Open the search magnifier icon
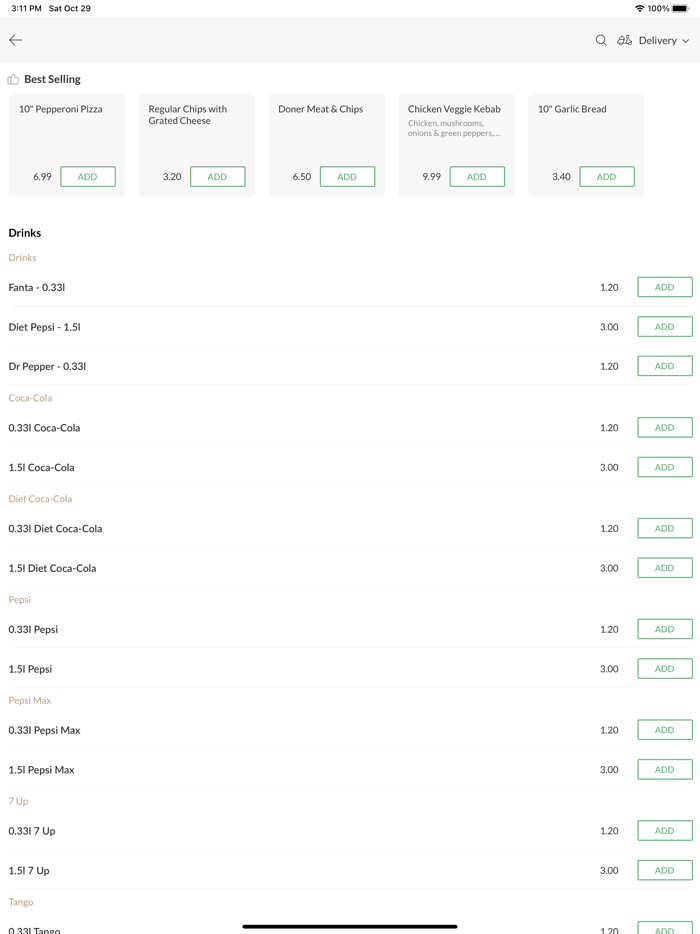 click(x=601, y=40)
